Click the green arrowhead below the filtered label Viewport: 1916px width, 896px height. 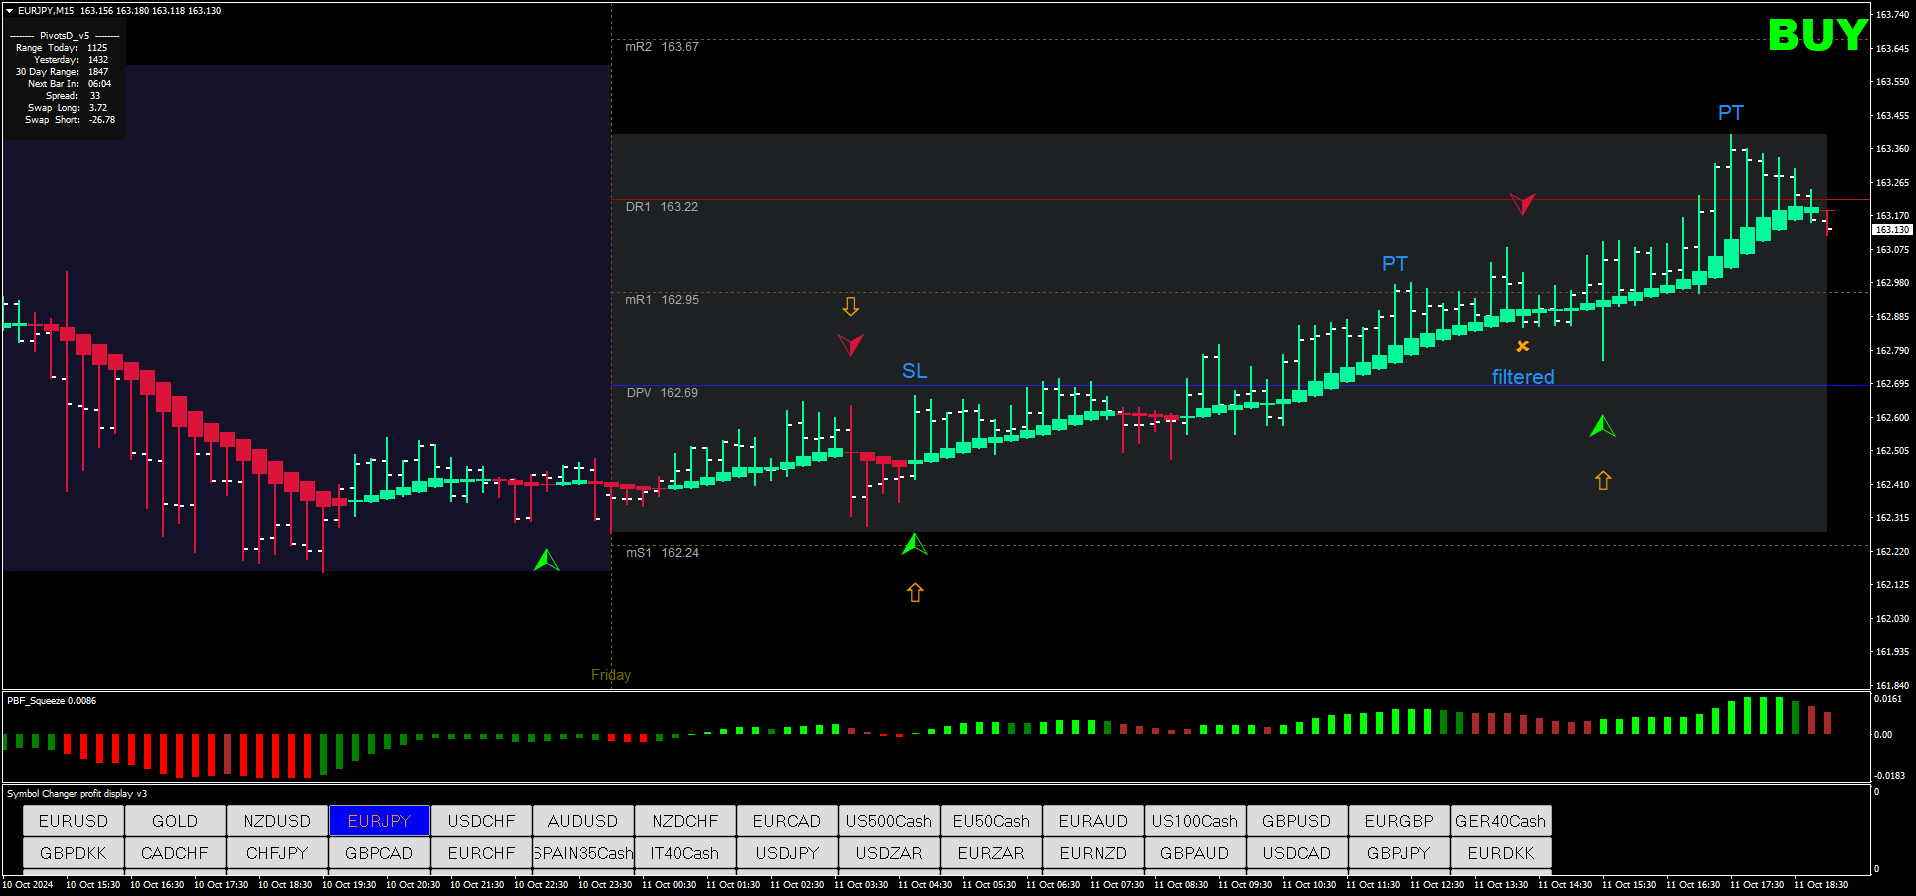1602,427
